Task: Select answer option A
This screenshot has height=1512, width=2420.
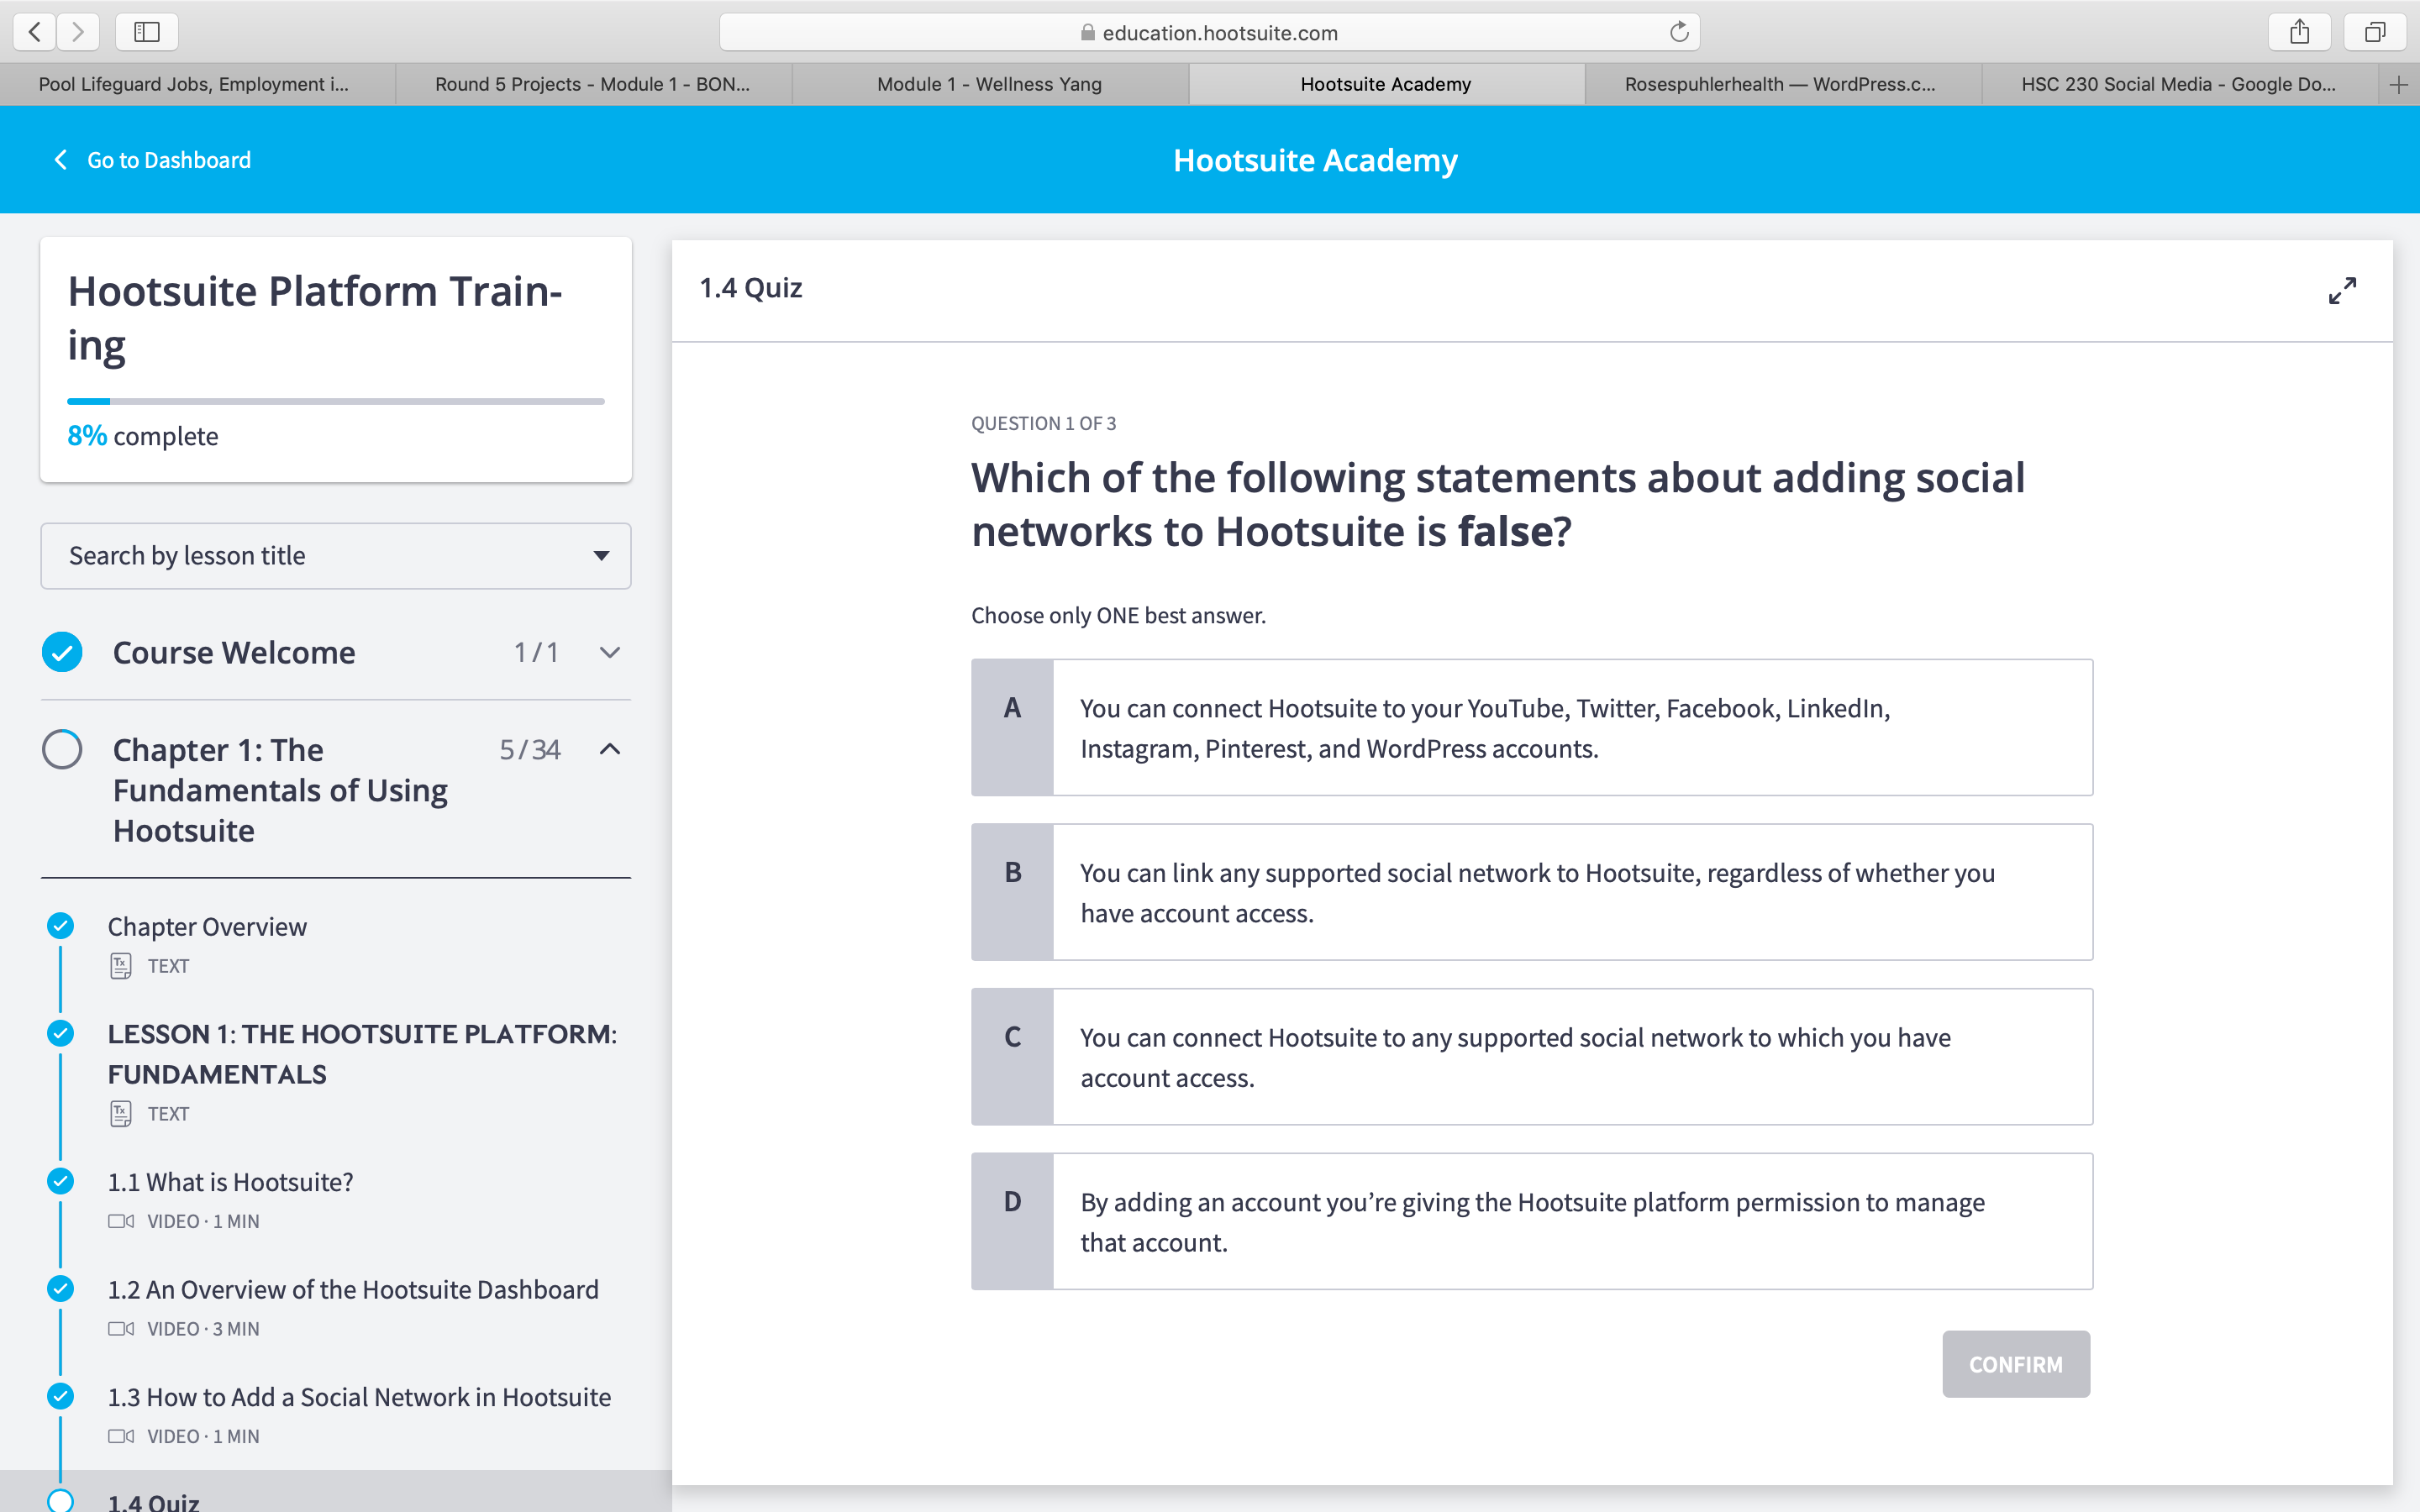Action: [1530, 727]
